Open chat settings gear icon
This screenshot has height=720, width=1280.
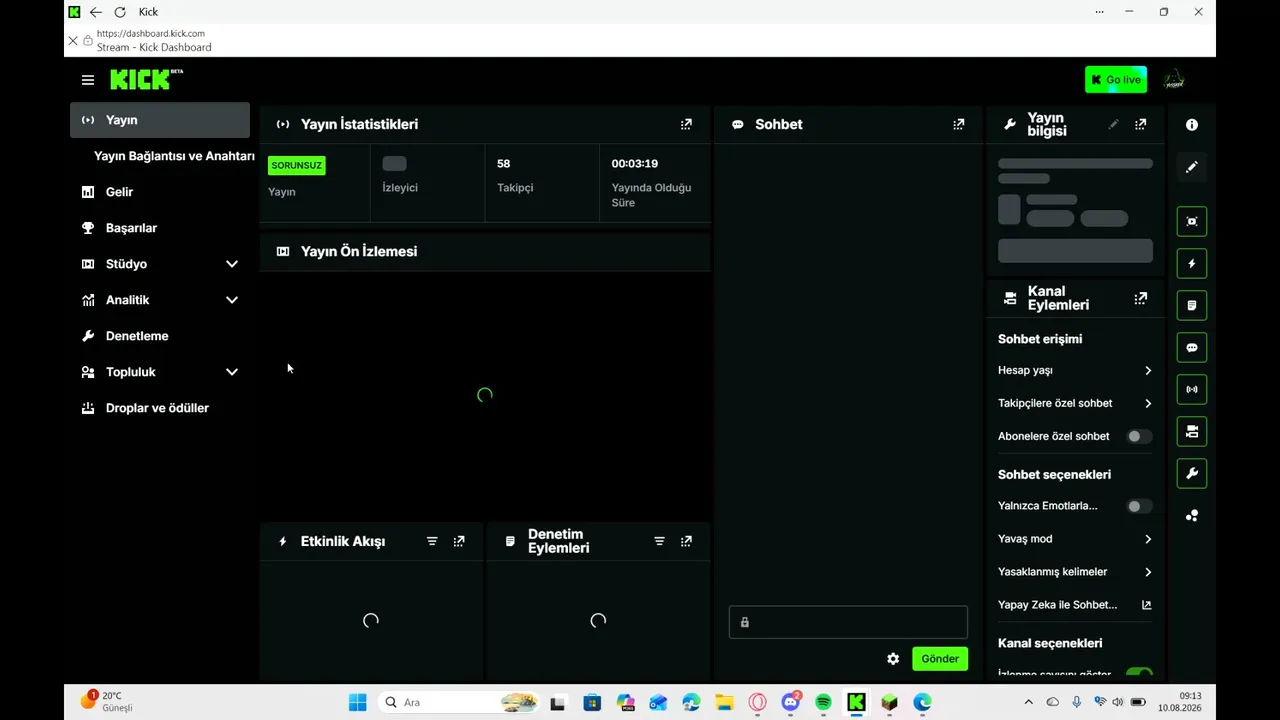(893, 659)
